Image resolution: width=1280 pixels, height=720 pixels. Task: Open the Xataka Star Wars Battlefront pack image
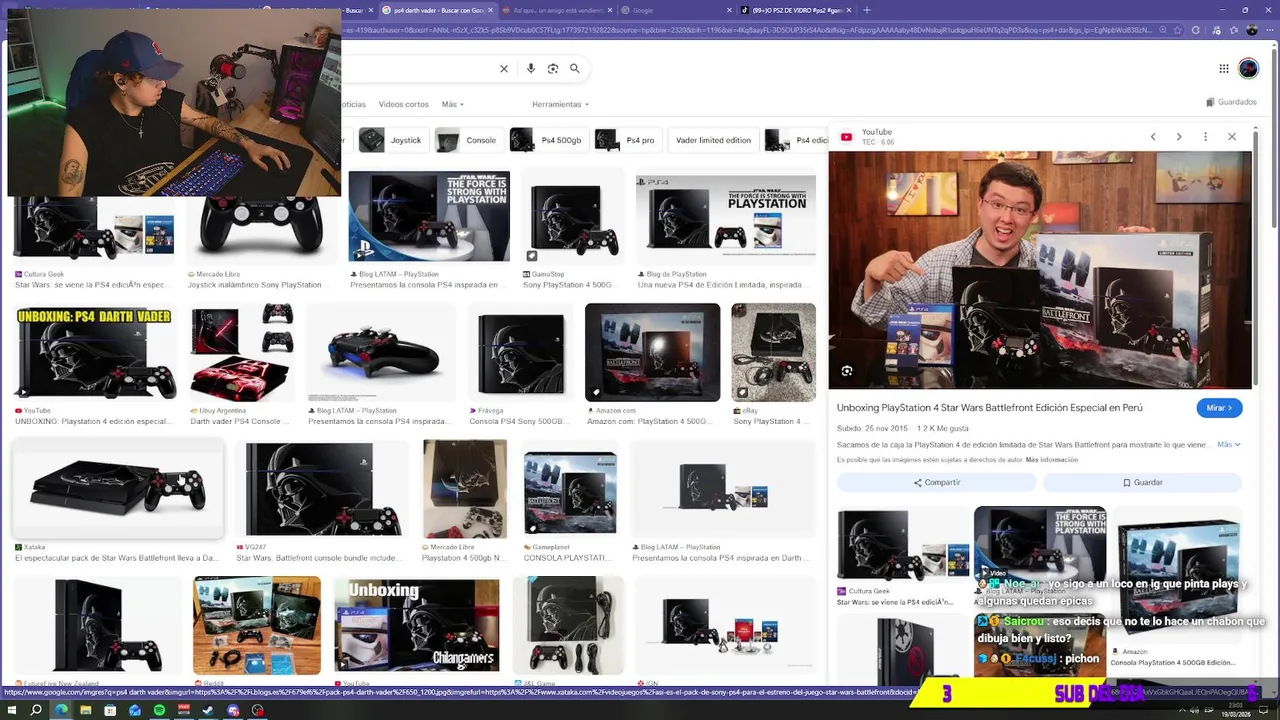(118, 489)
